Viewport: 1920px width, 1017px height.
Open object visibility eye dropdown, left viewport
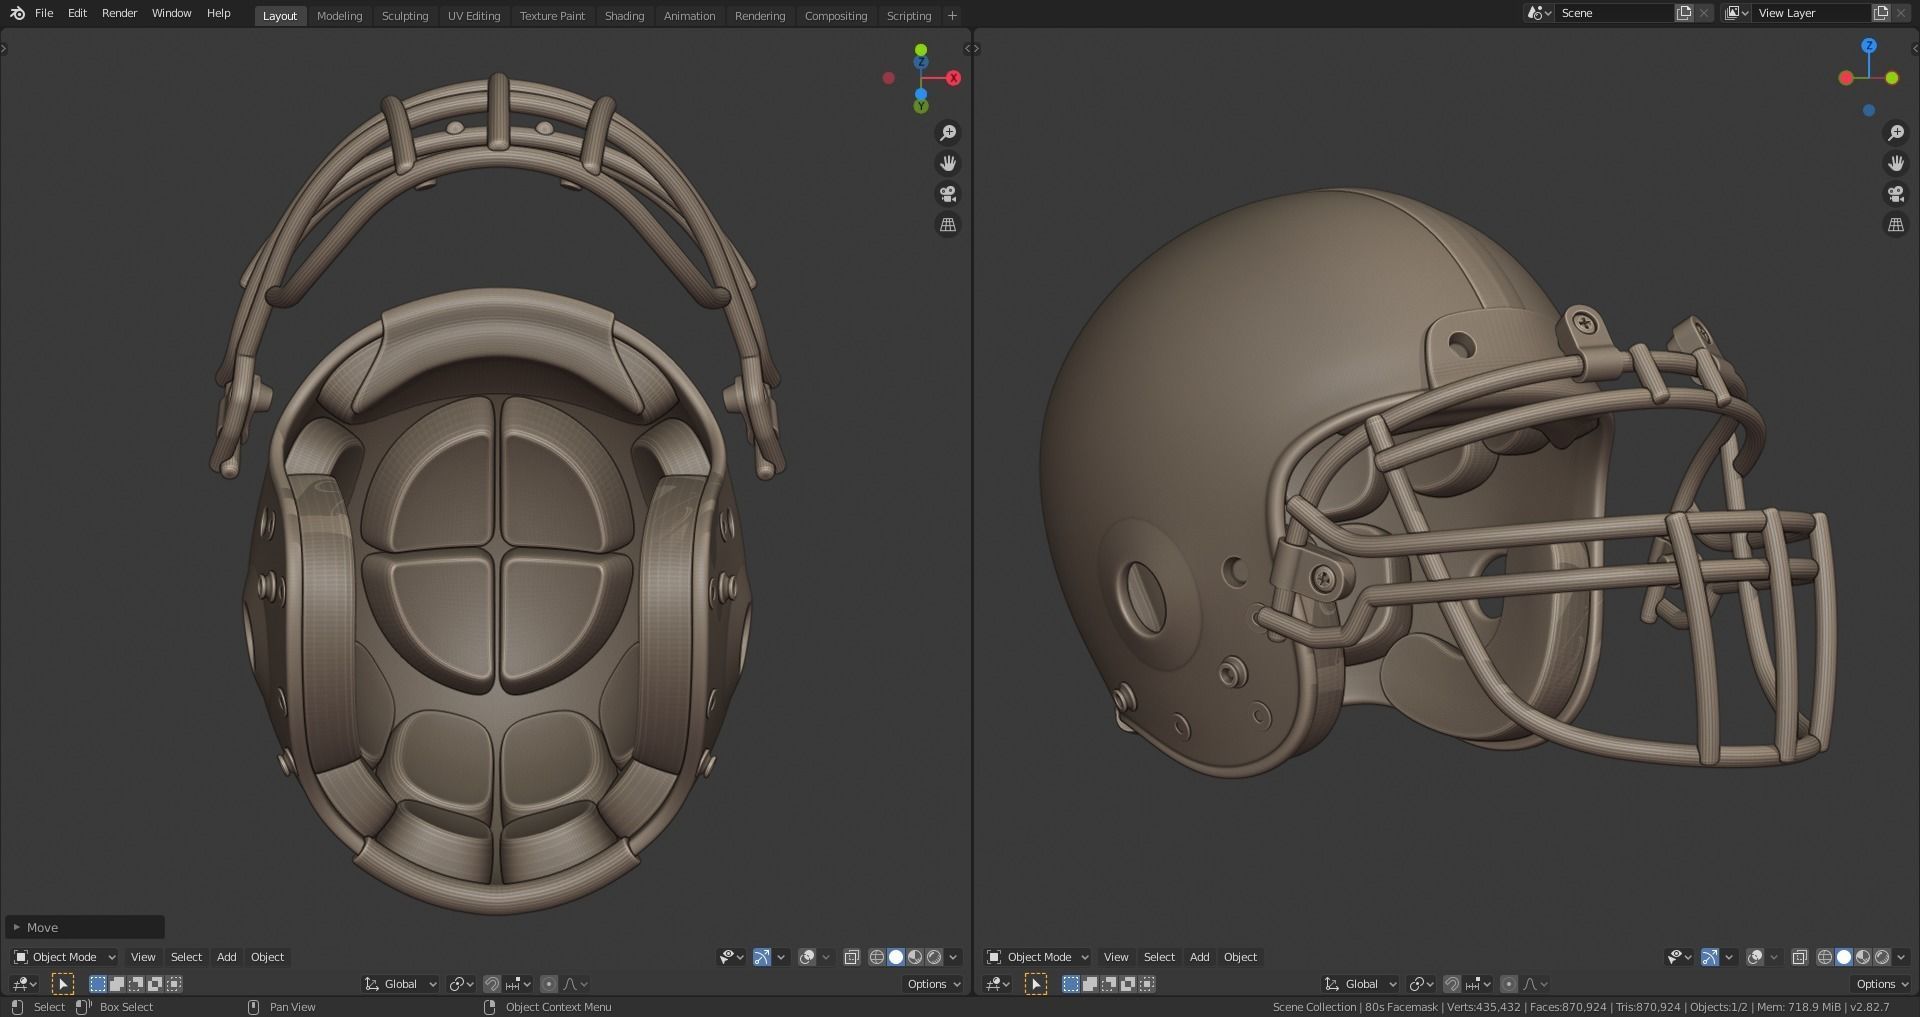pyautogui.click(x=732, y=957)
